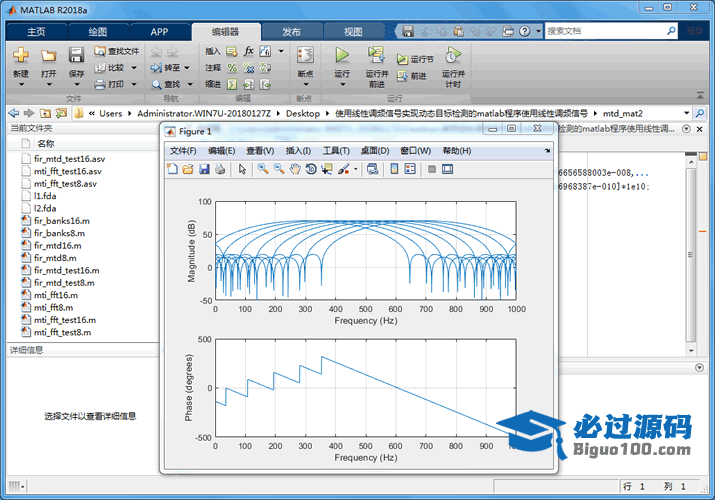This screenshot has height=500, width=715.
Task: Click Run Section (运行节) icon
Action: (x=402, y=59)
